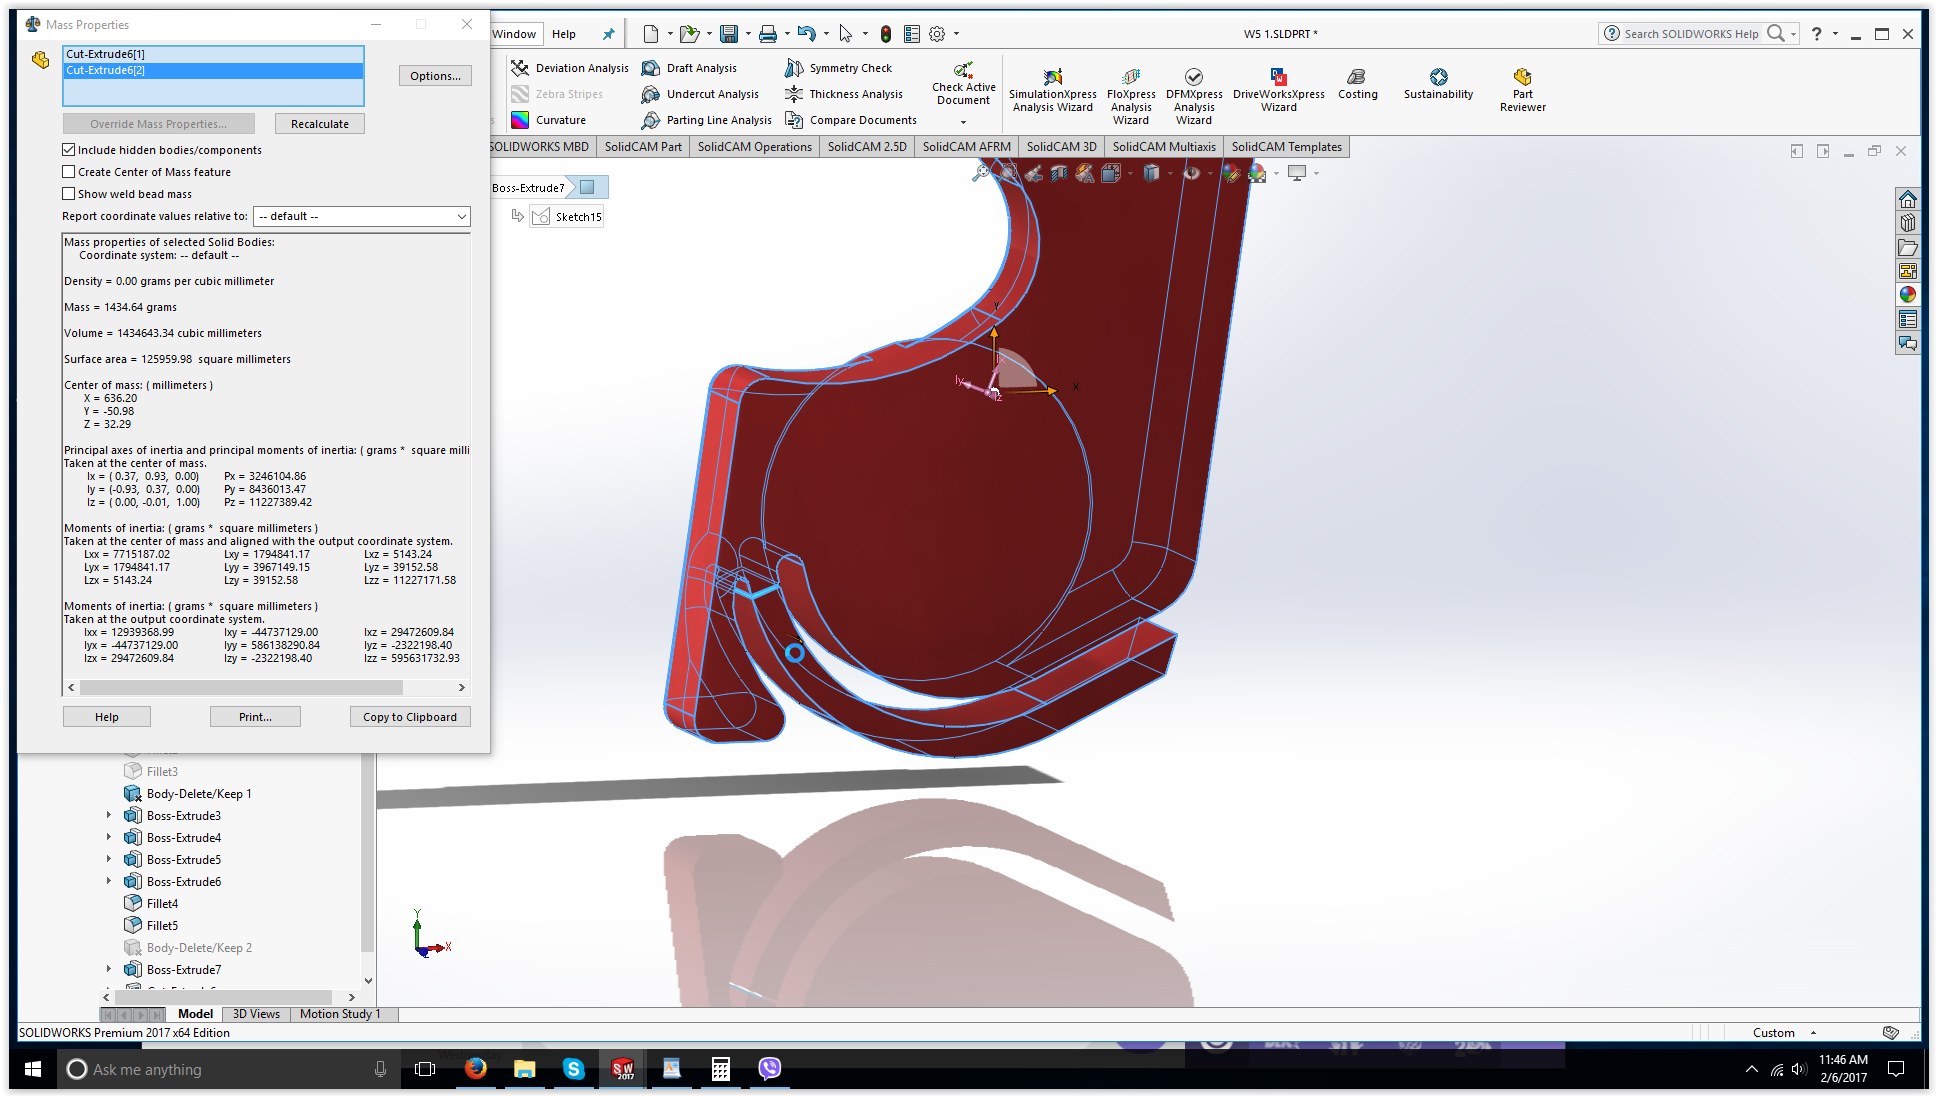This screenshot has width=1937, height=1097.
Task: Click the New document icon
Action: (x=650, y=34)
